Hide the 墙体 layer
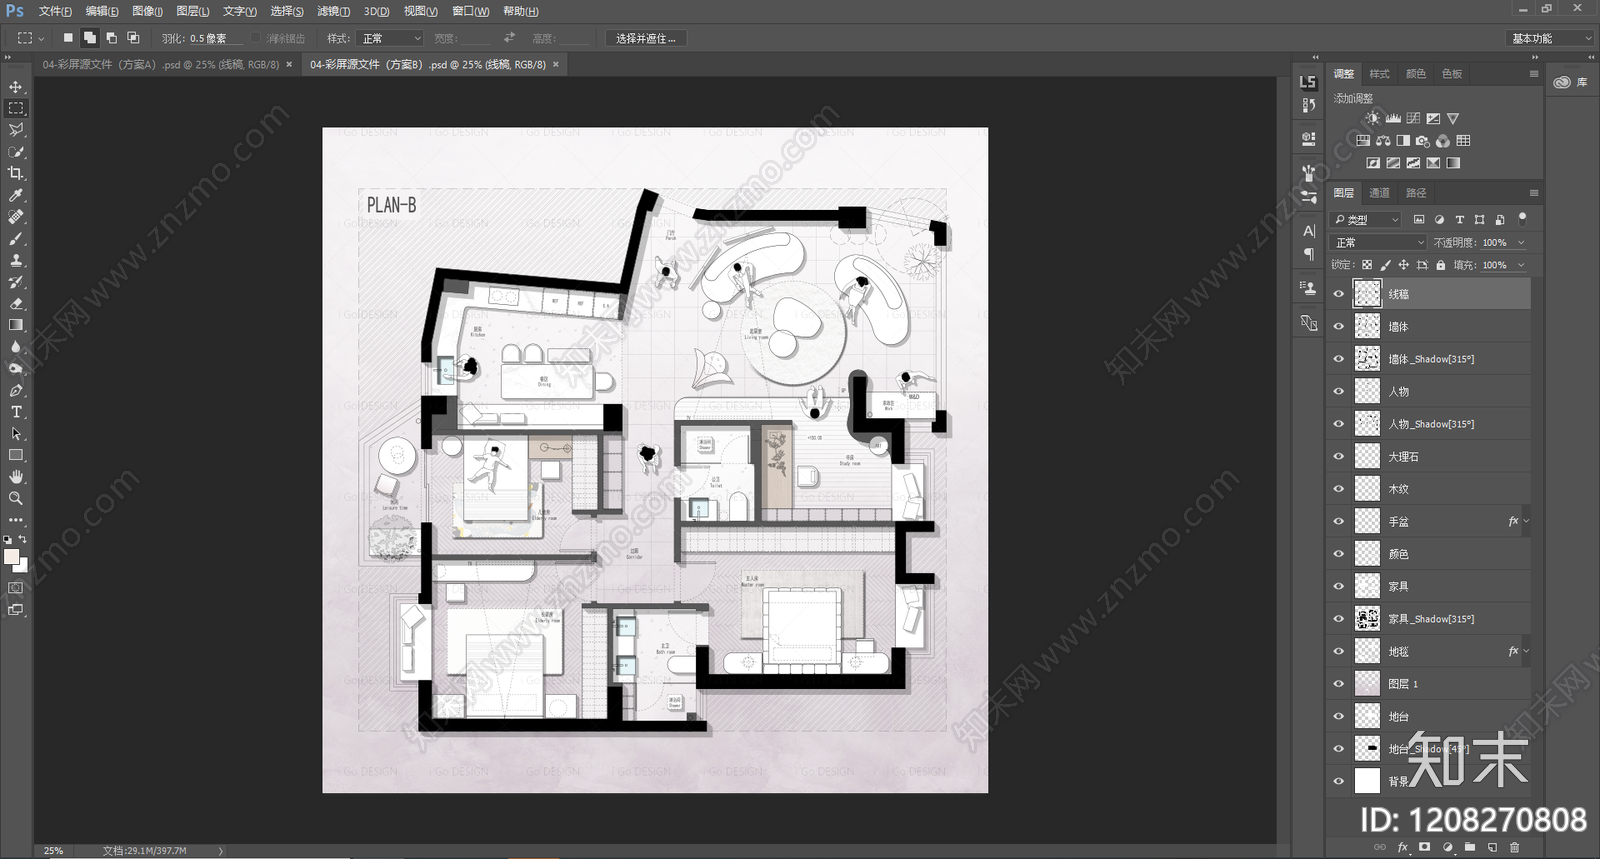Image resolution: width=1600 pixels, height=859 pixels. (x=1339, y=326)
